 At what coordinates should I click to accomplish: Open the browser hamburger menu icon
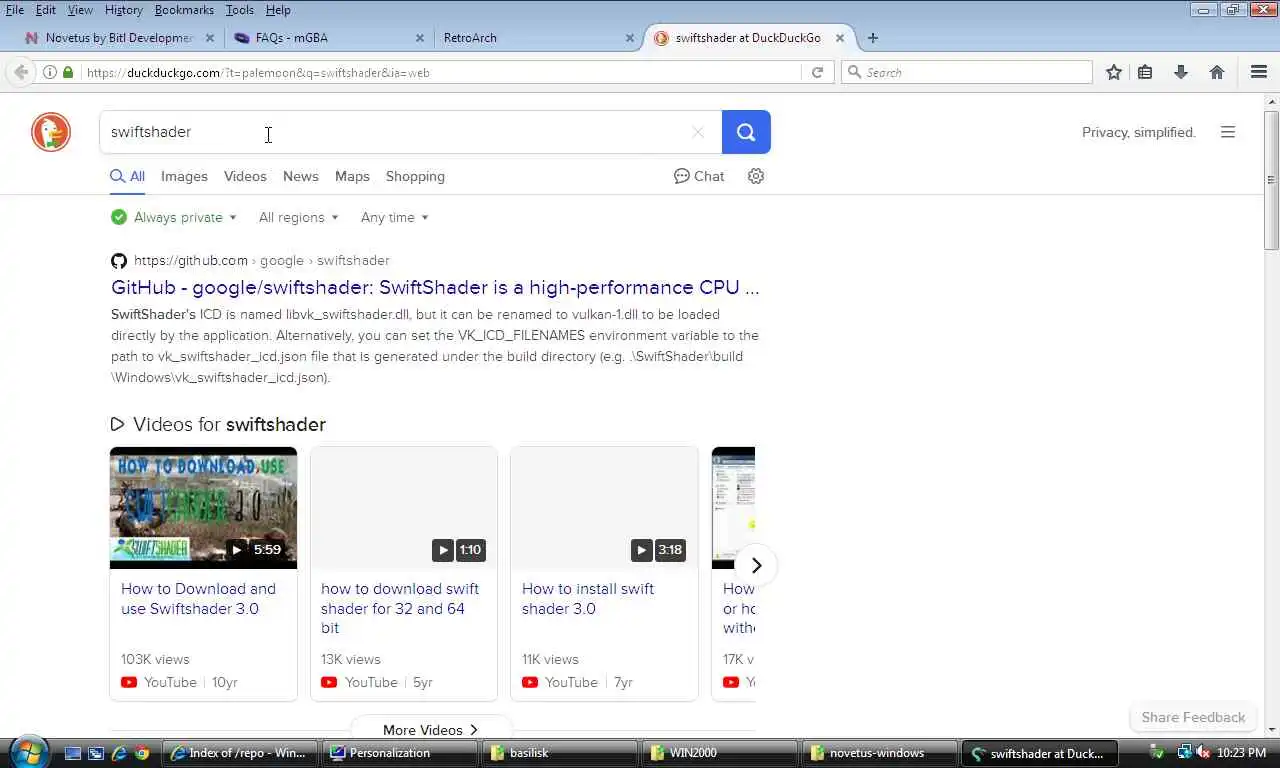click(1259, 72)
